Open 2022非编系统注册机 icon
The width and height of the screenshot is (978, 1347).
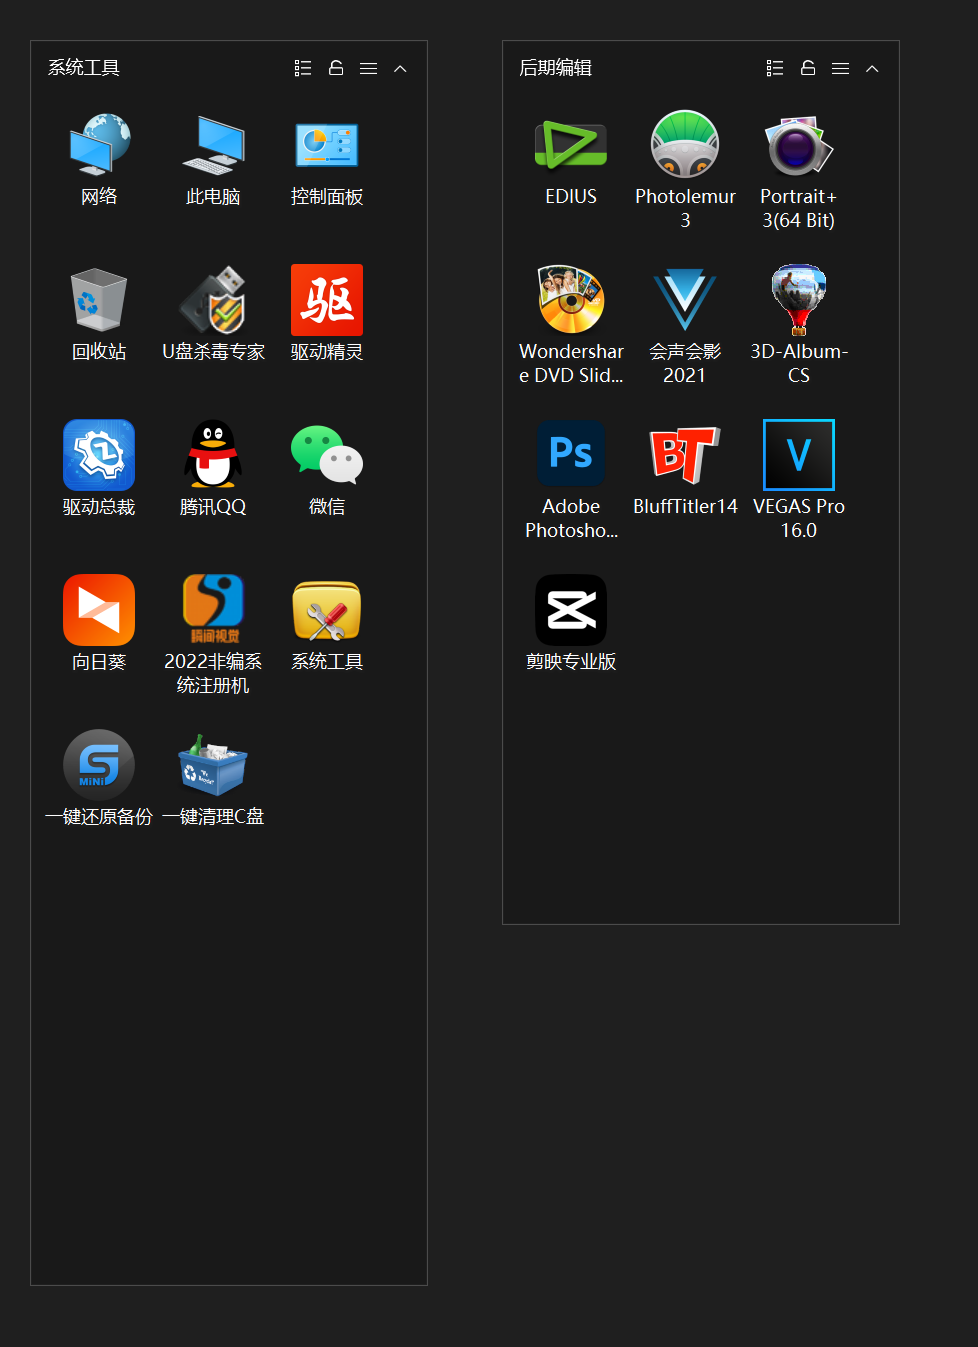(213, 610)
